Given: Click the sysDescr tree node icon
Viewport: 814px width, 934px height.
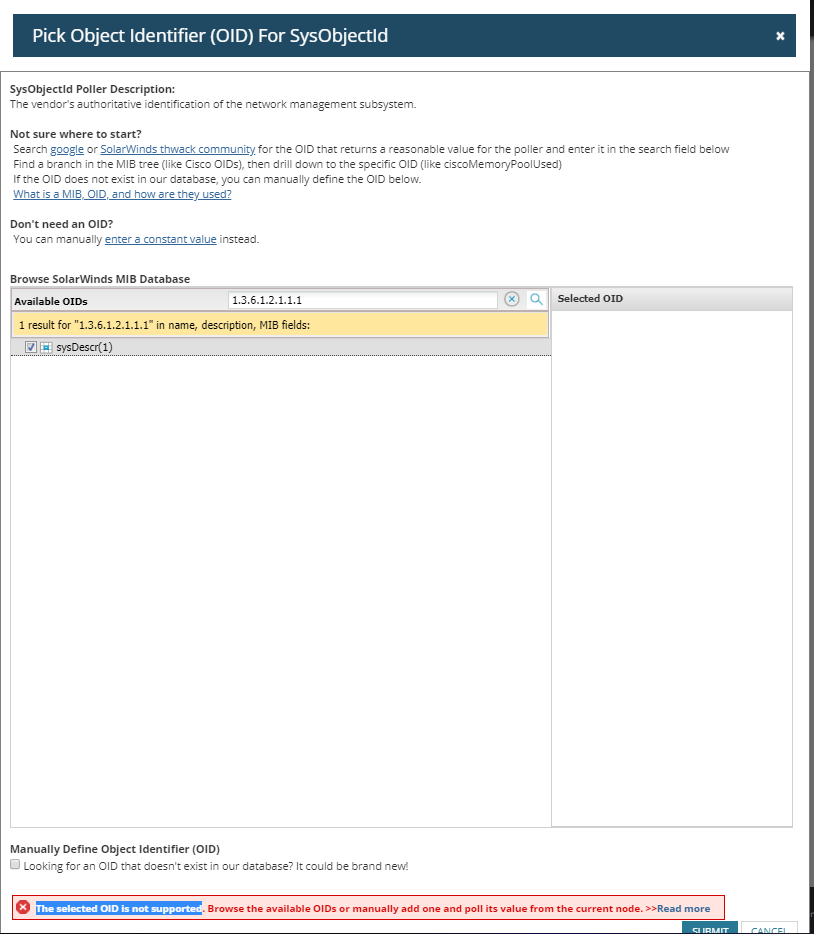Looking at the screenshot, I should (46, 347).
